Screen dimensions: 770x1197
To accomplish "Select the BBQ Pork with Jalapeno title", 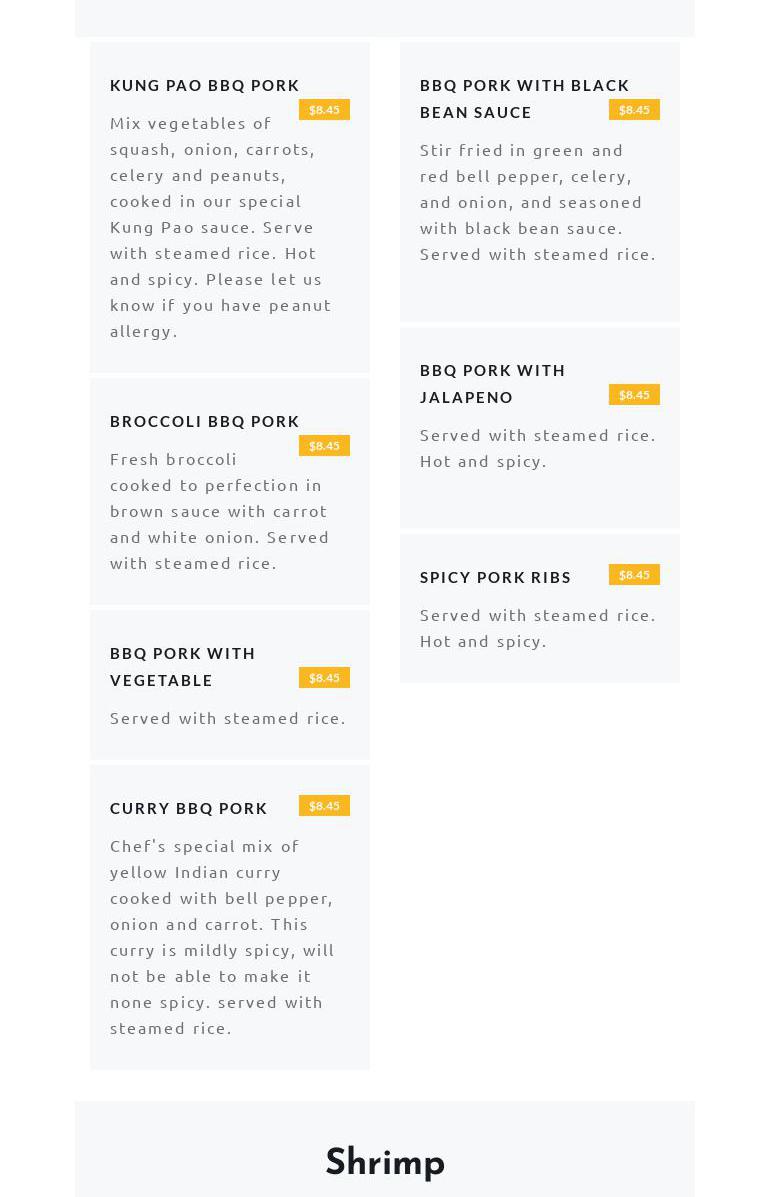I will [x=492, y=384].
